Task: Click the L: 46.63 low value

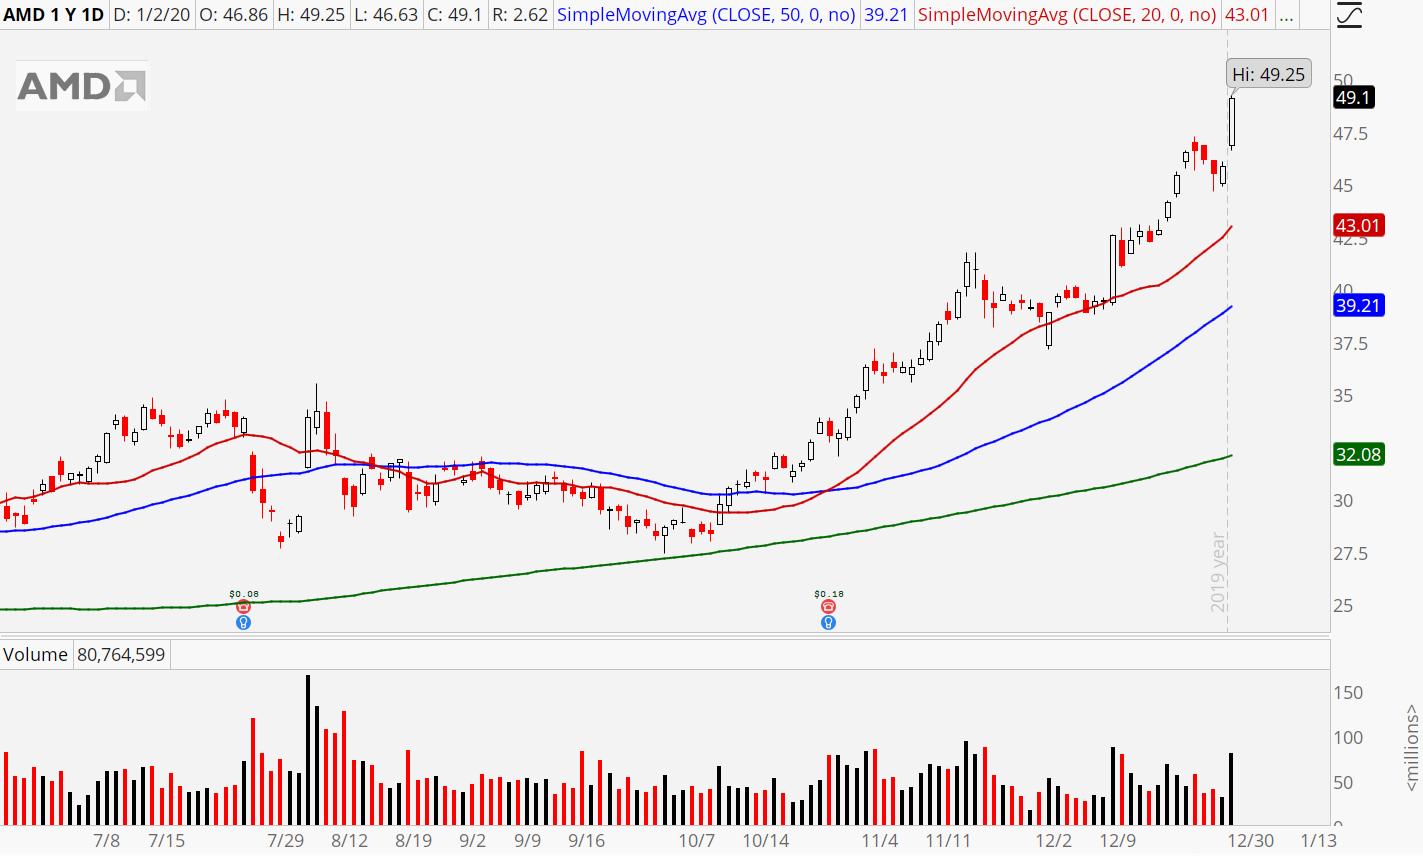Action: [385, 15]
